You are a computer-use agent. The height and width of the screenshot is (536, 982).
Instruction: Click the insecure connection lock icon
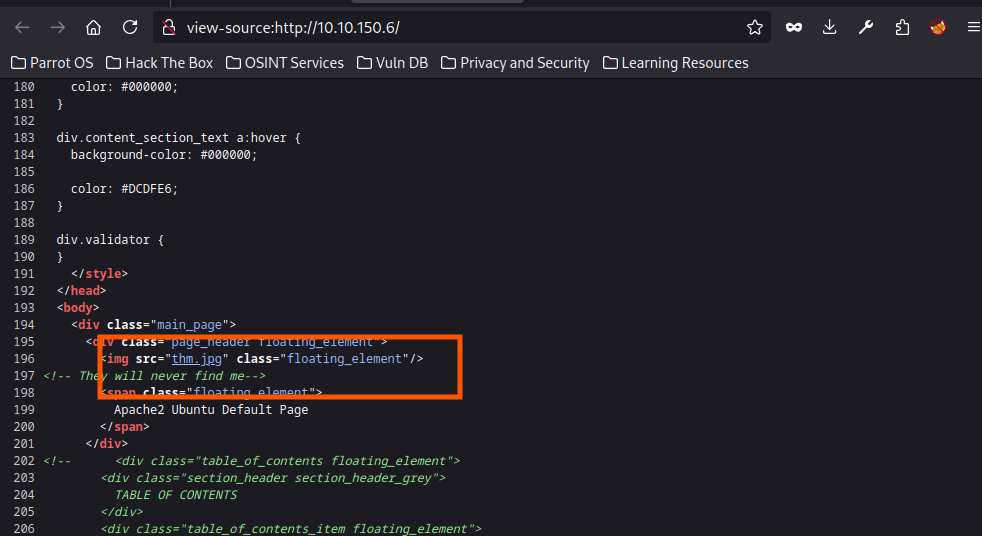click(168, 28)
